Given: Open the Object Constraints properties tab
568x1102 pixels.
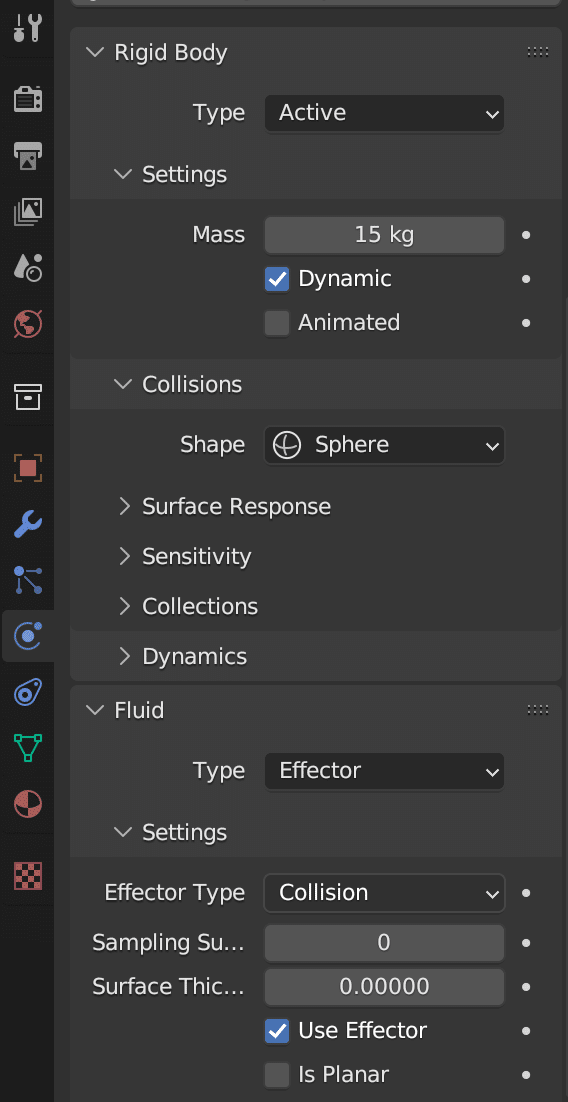Looking at the screenshot, I should coord(28,692).
